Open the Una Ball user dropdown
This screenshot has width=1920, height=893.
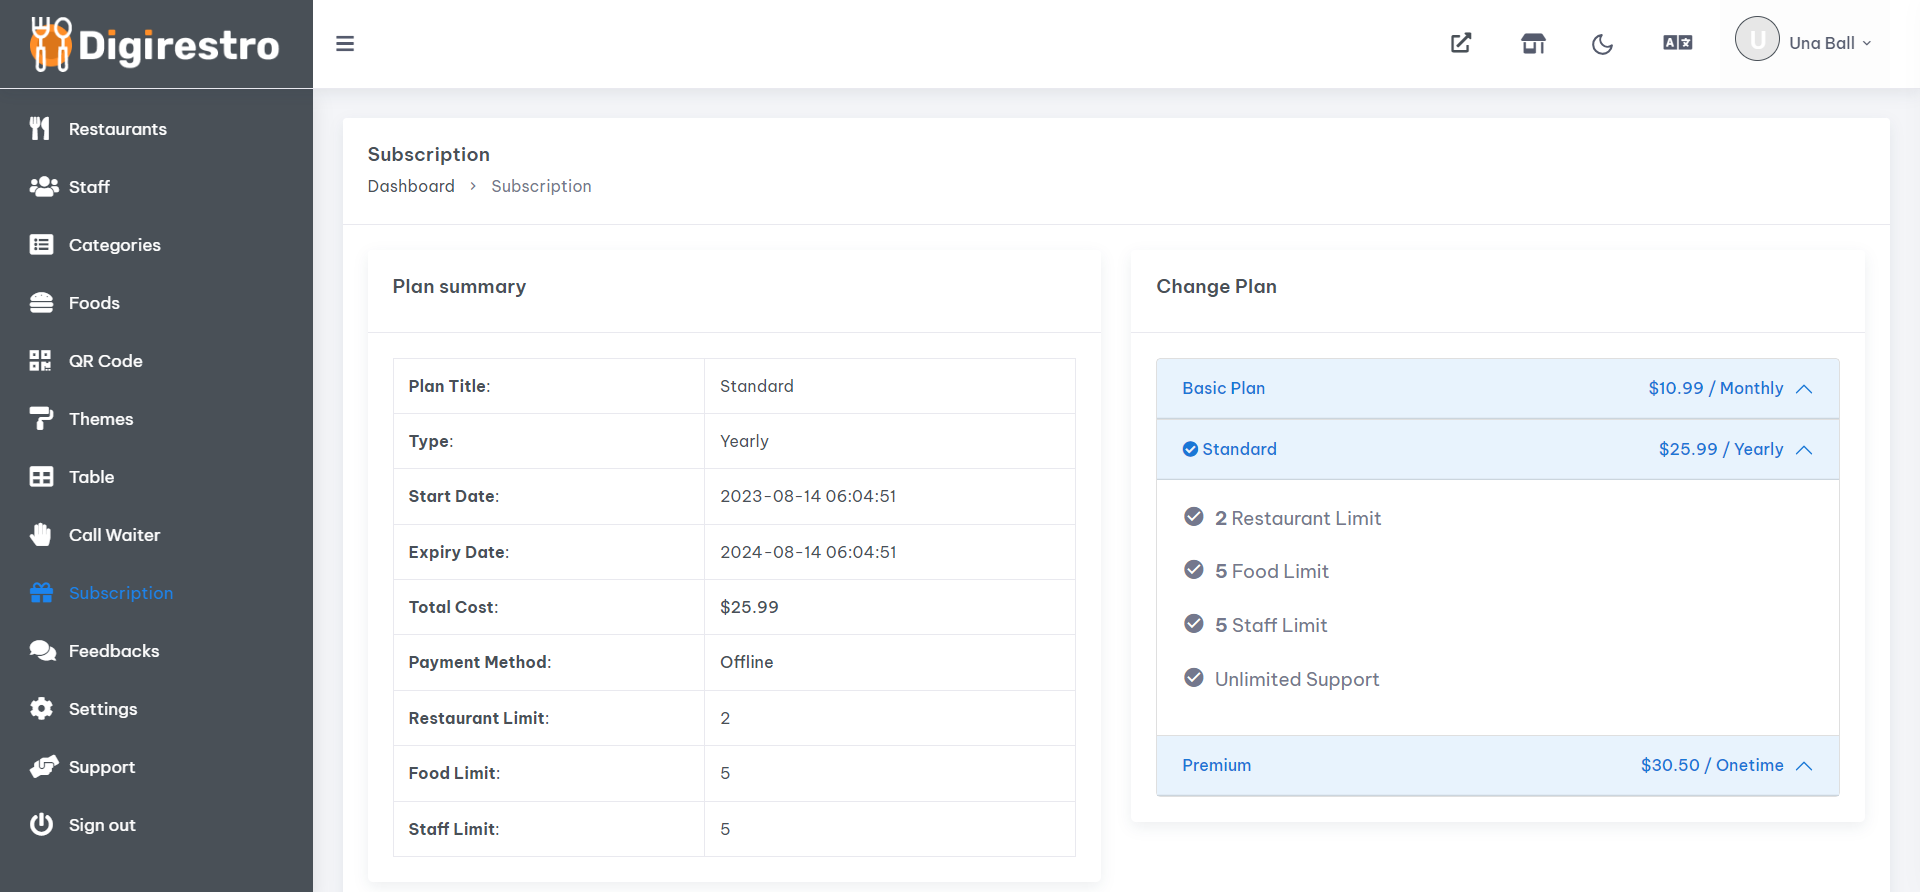pos(1804,42)
